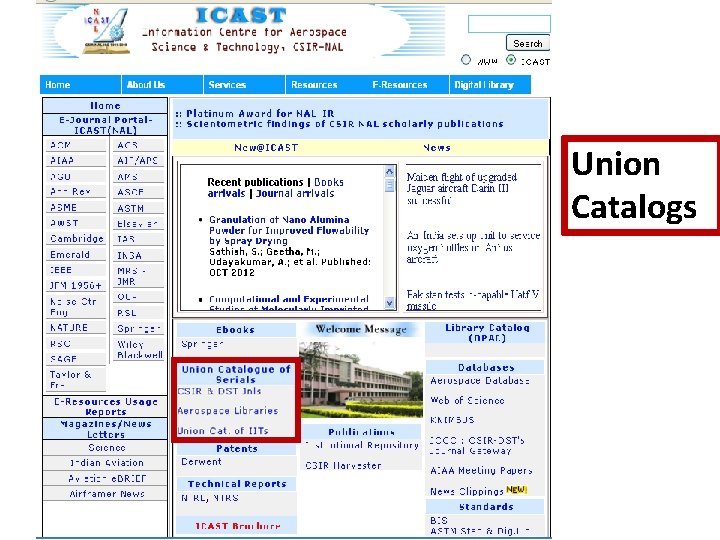Open the JFM 1956+ link
The height and width of the screenshot is (540, 720).
[76, 286]
